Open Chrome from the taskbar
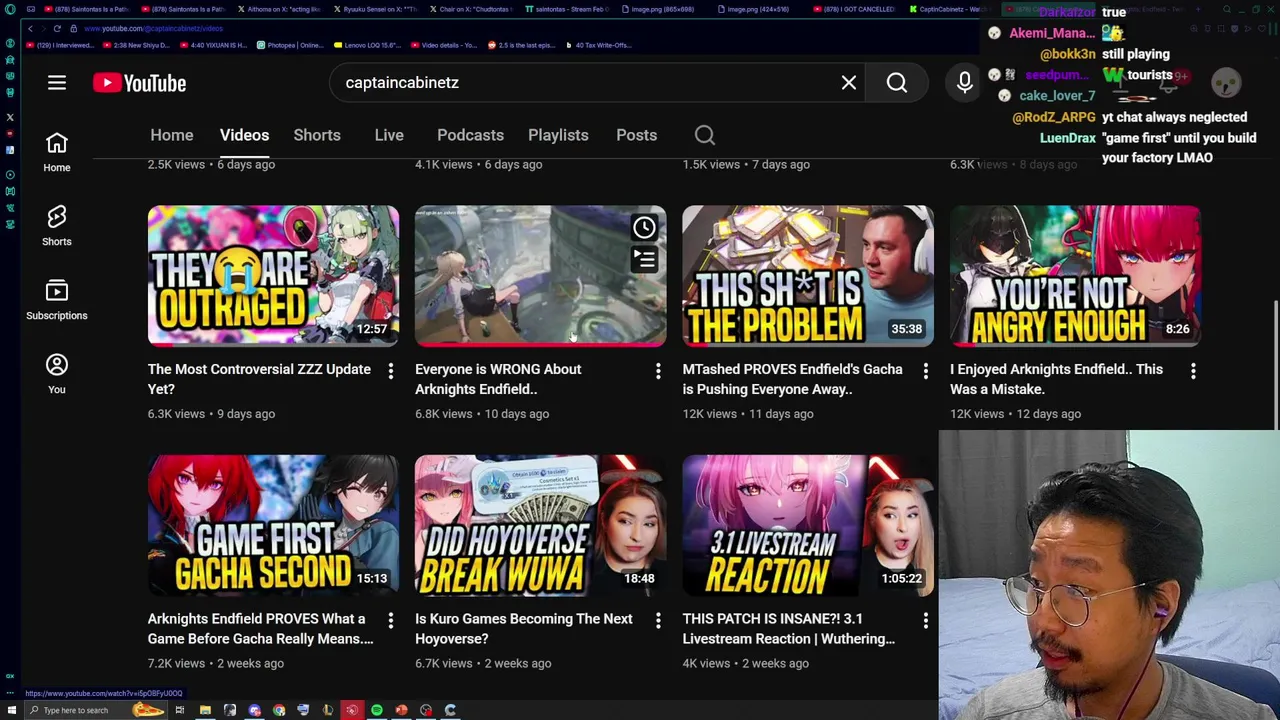The image size is (1280, 720). pyautogui.click(x=279, y=710)
